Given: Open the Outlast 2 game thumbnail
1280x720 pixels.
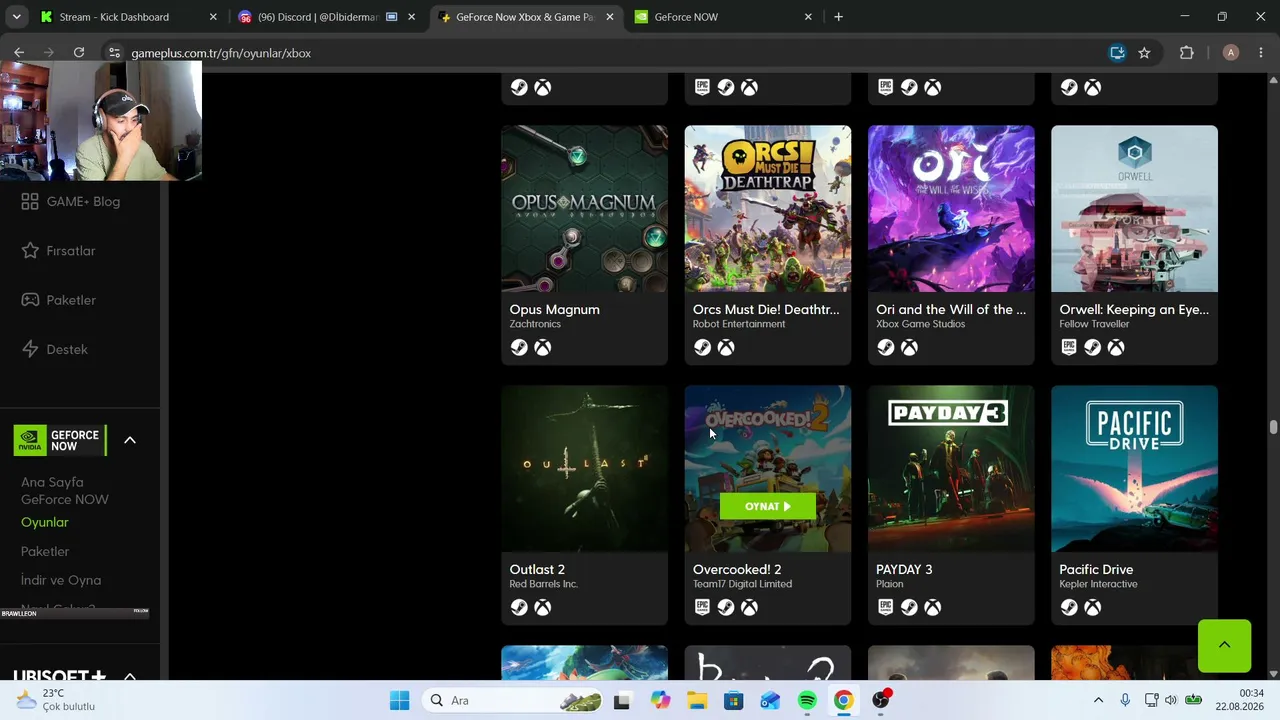Looking at the screenshot, I should 584,468.
